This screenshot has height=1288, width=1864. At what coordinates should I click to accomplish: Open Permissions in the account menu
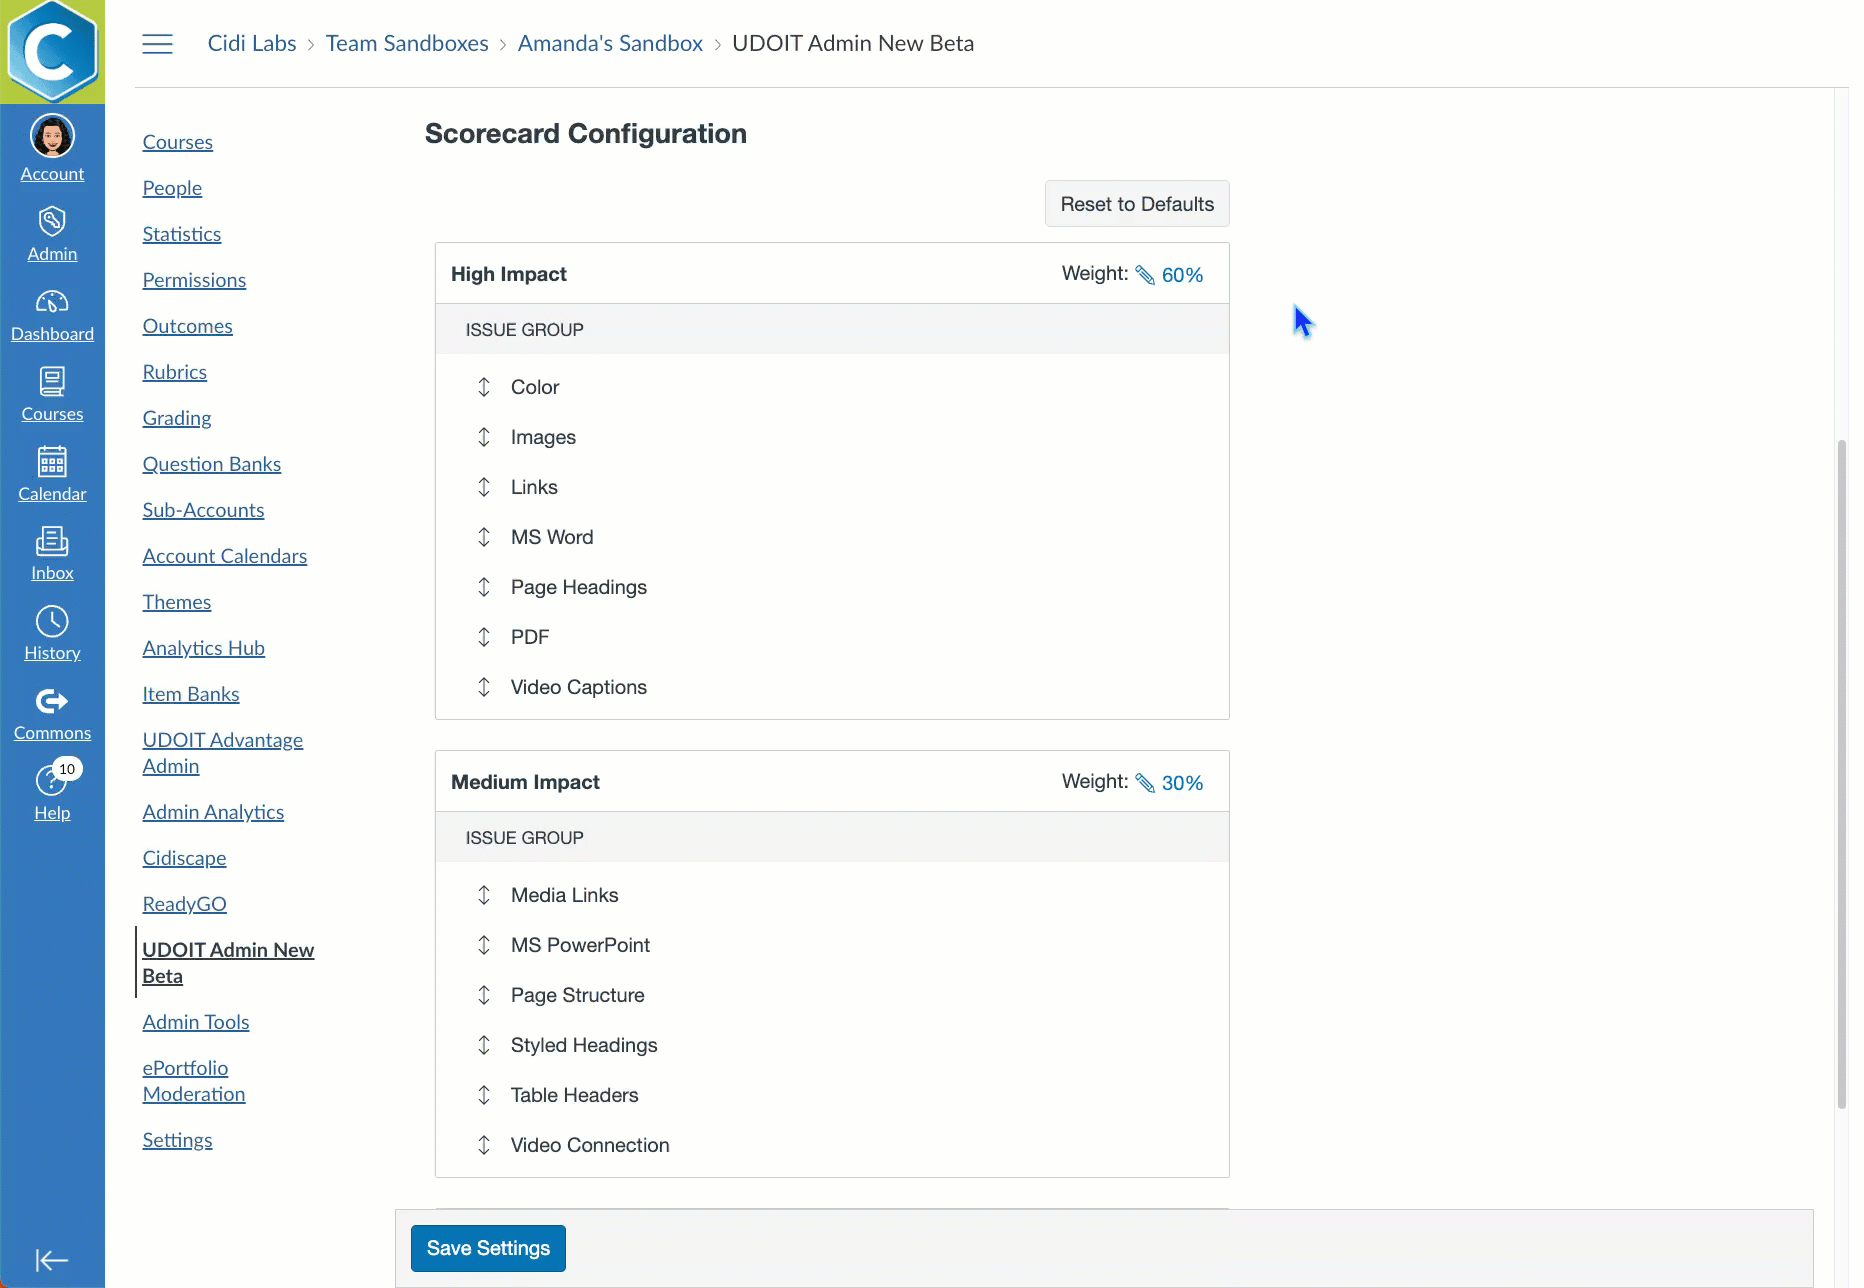click(194, 280)
